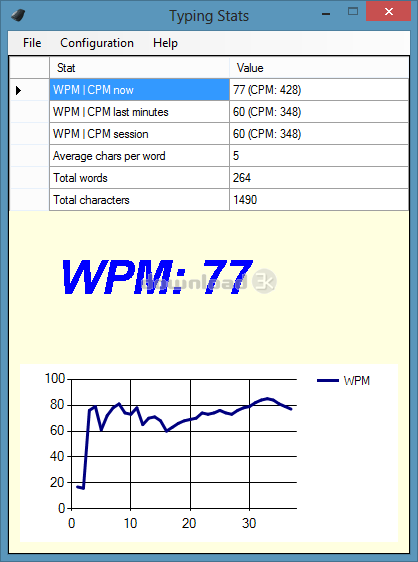The height and width of the screenshot is (562, 418).
Task: Open the Help menu
Action: pos(165,43)
